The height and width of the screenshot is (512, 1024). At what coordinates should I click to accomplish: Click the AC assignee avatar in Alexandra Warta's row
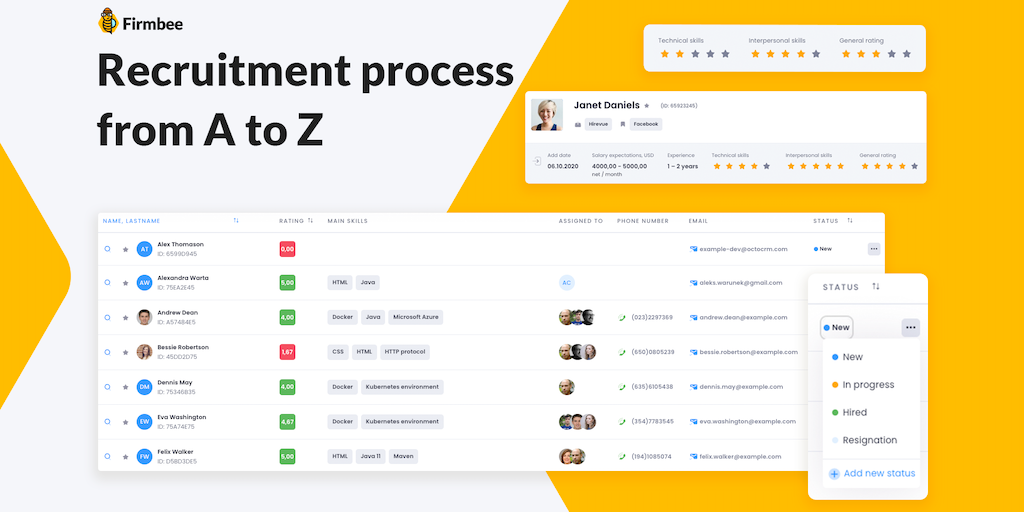(567, 283)
